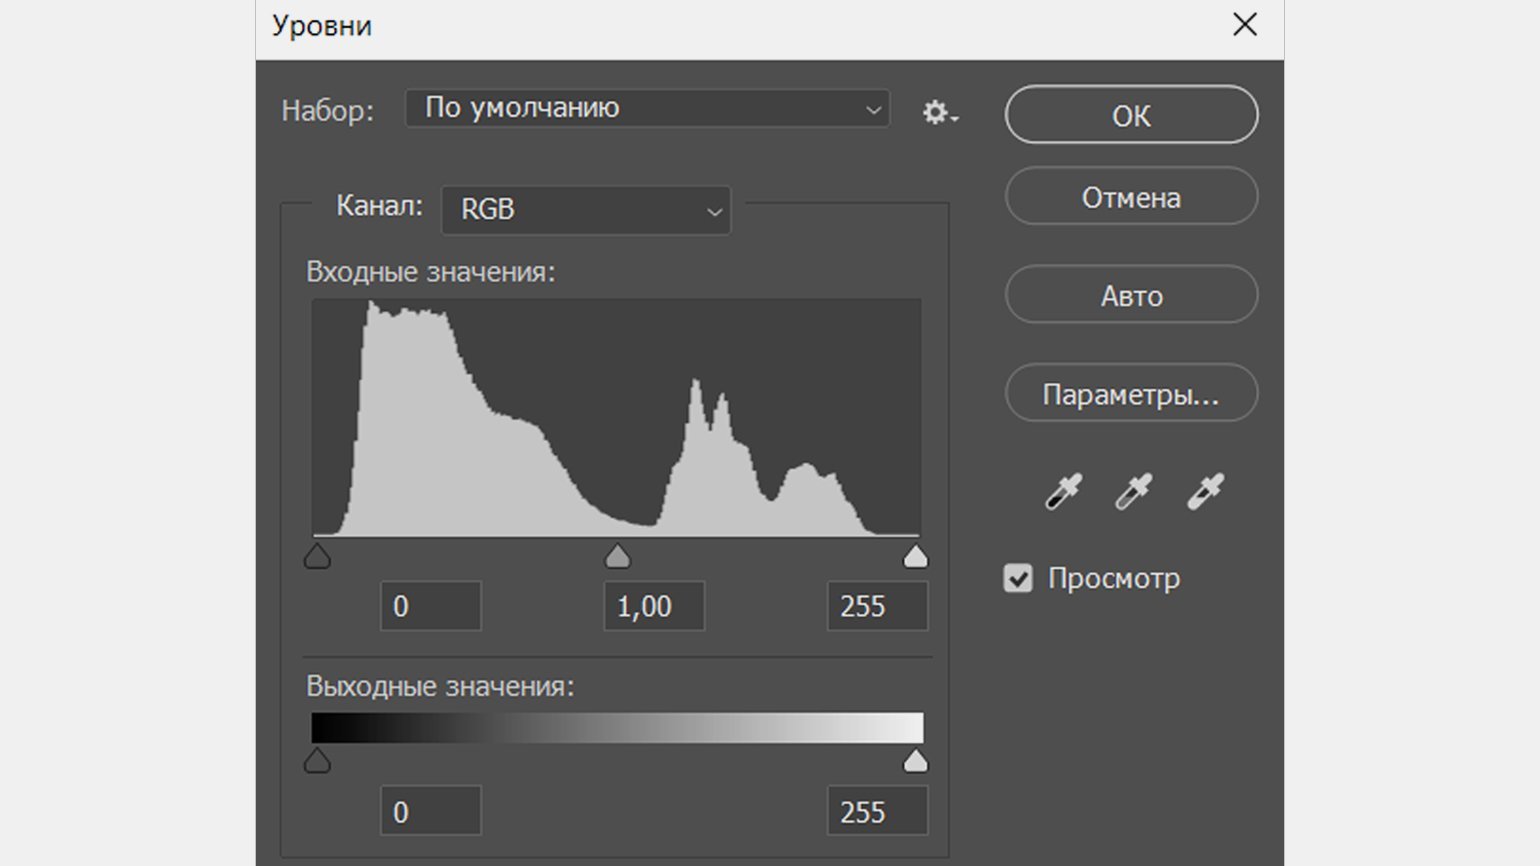Click the OK button
1540x866 pixels.
(1131, 115)
